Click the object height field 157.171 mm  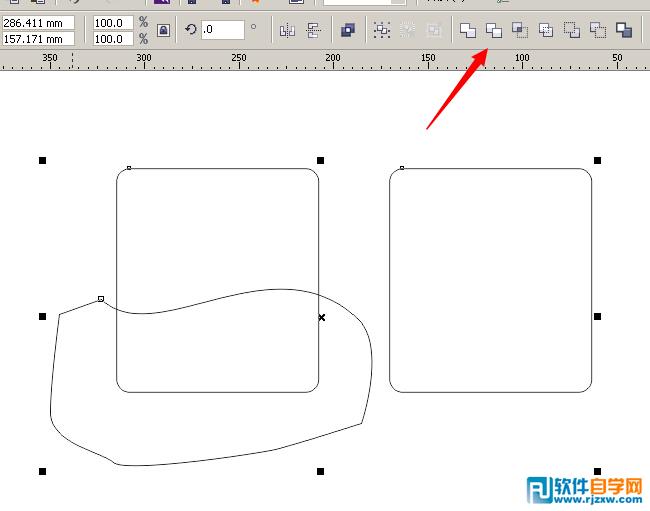click(38, 39)
